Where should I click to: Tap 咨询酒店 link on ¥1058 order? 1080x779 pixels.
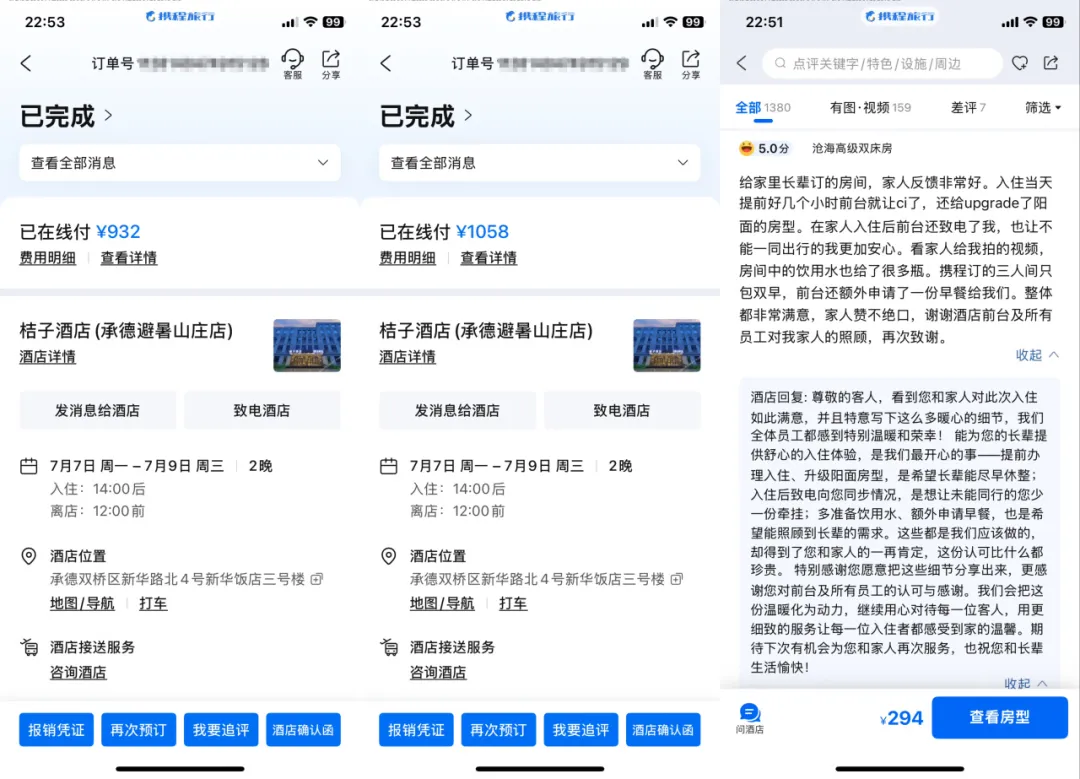coord(438,672)
